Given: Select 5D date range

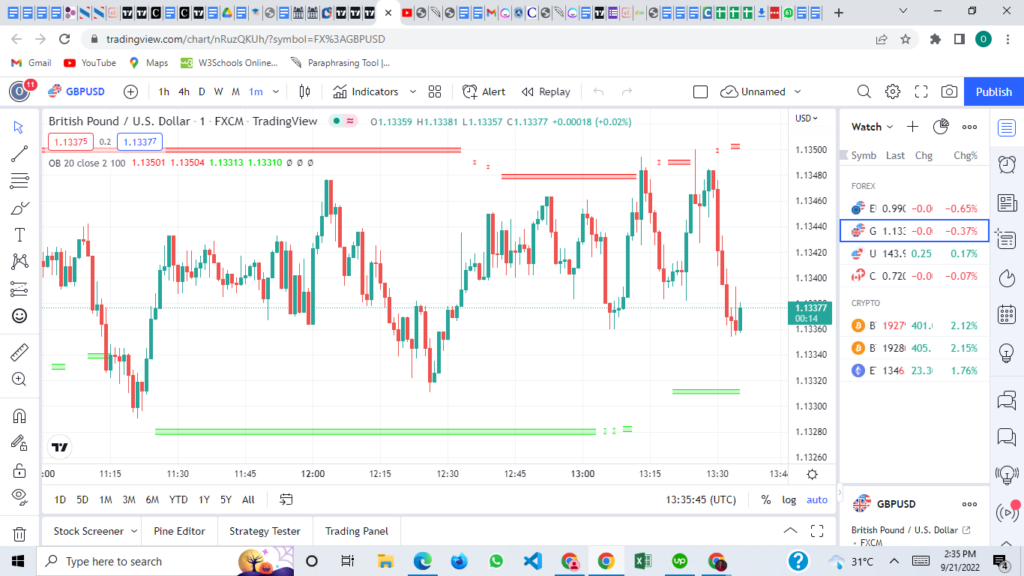Looking at the screenshot, I should 82,500.
